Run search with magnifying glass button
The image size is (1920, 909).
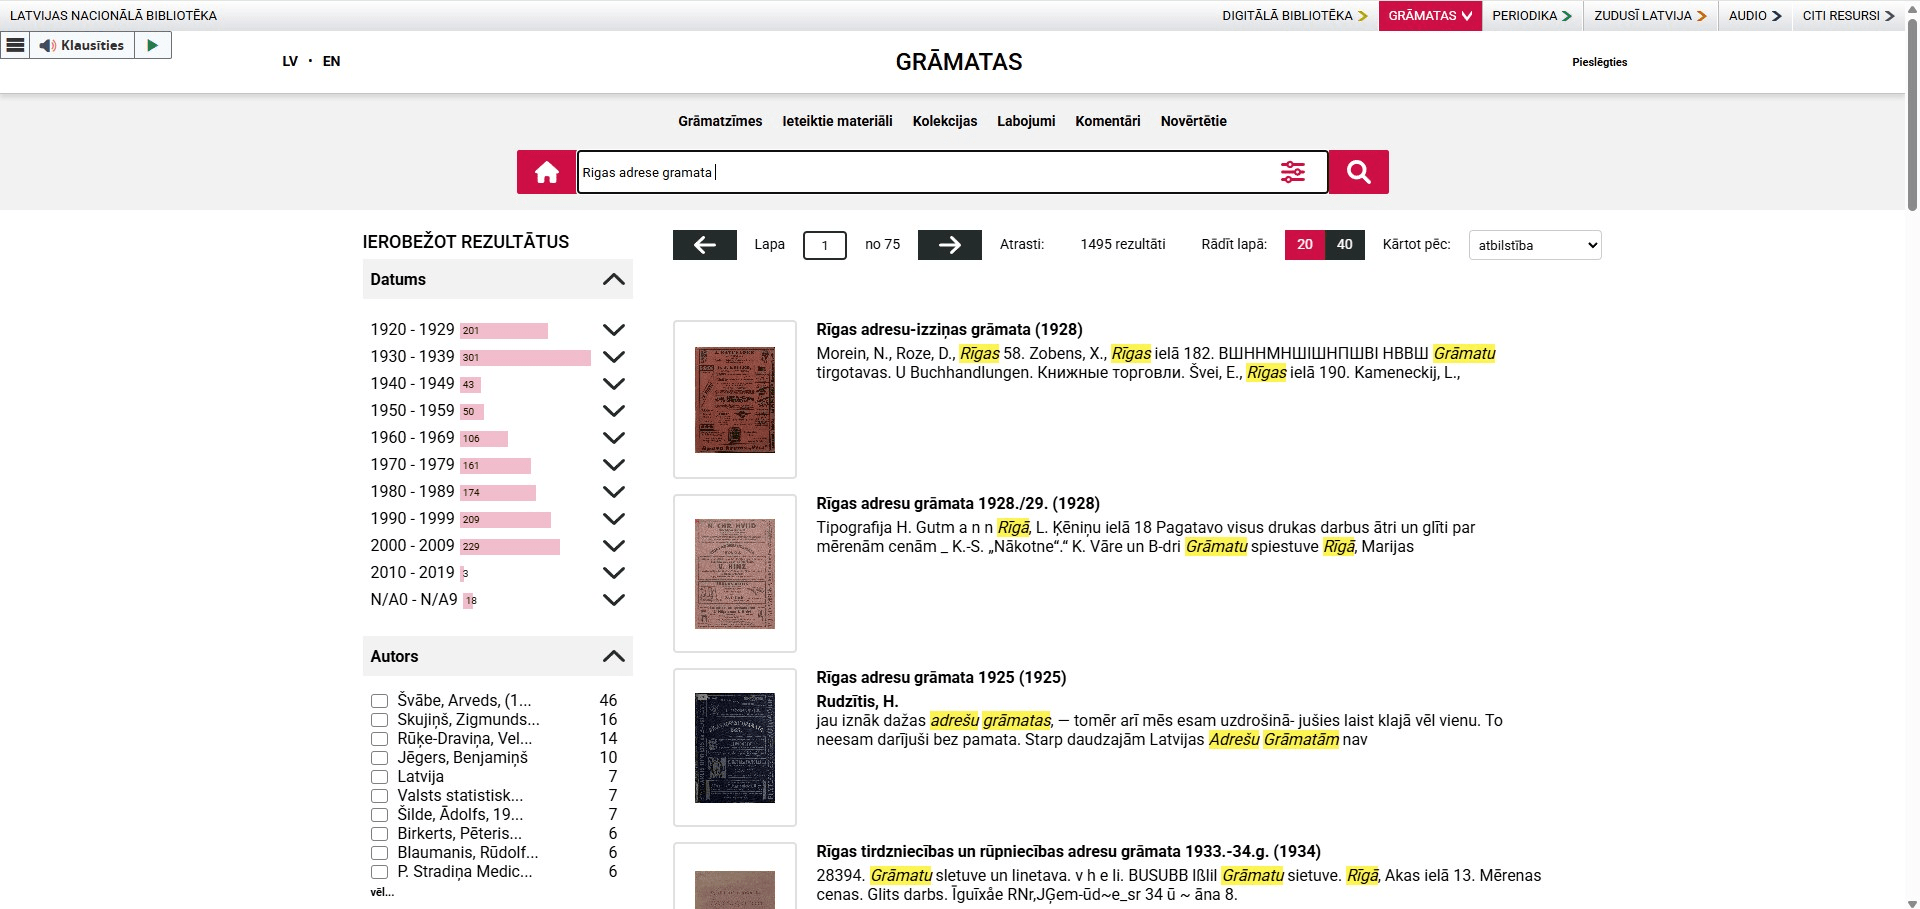pos(1359,172)
